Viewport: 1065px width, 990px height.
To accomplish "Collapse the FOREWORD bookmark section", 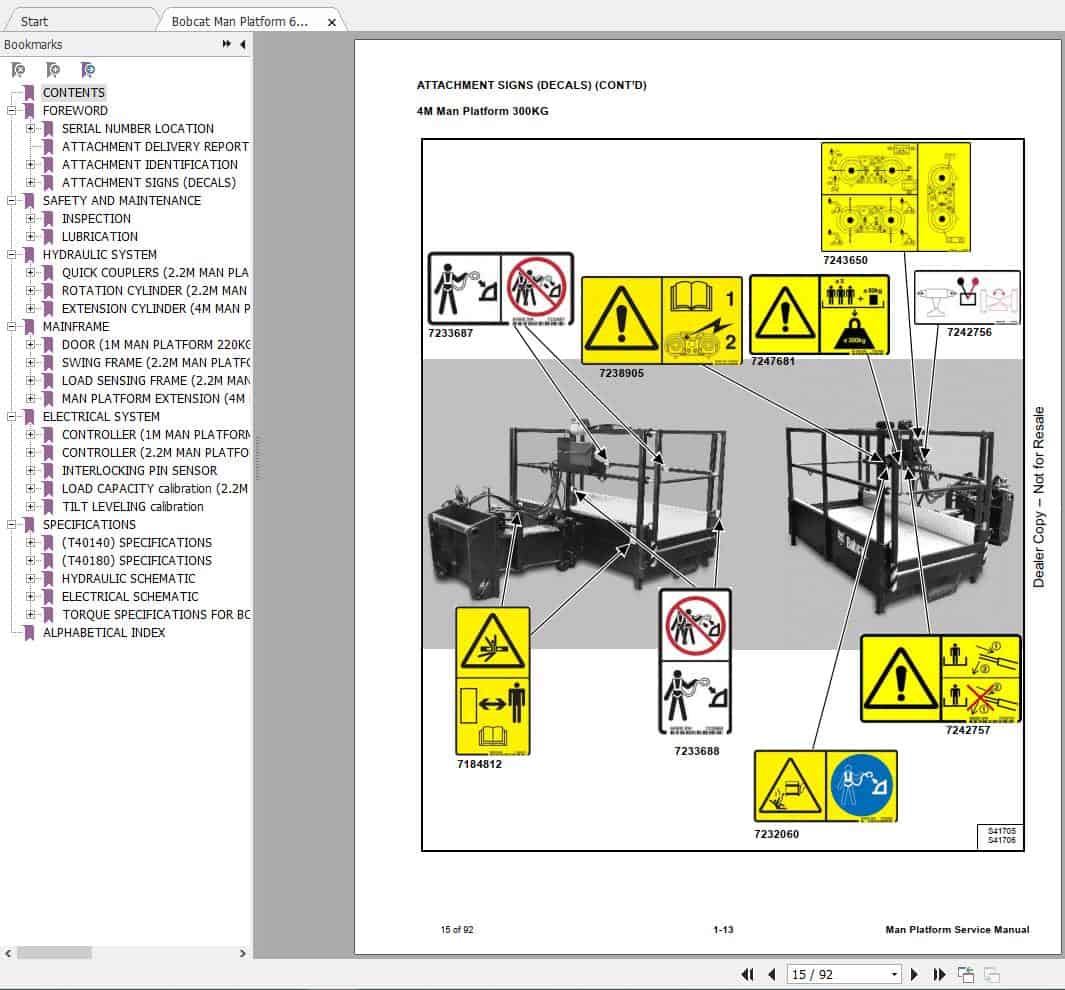I will tap(10, 110).
